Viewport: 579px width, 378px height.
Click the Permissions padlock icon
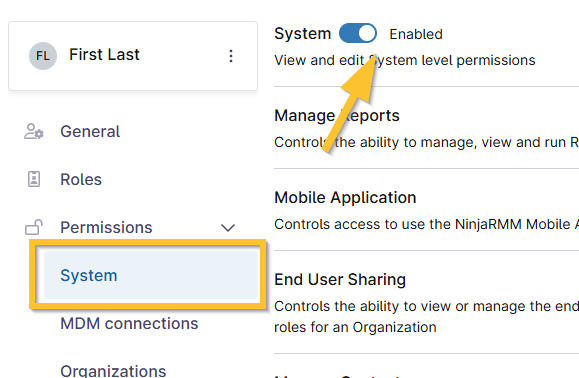tap(34, 227)
